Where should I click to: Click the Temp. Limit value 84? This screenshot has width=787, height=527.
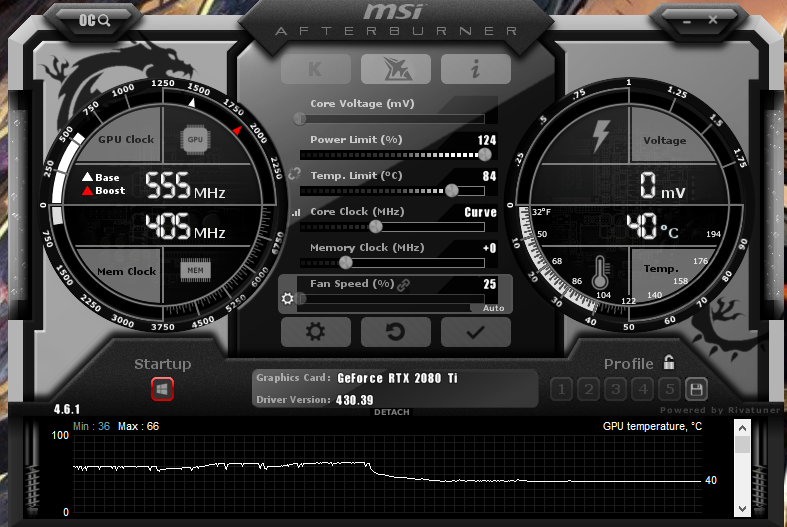[489, 176]
